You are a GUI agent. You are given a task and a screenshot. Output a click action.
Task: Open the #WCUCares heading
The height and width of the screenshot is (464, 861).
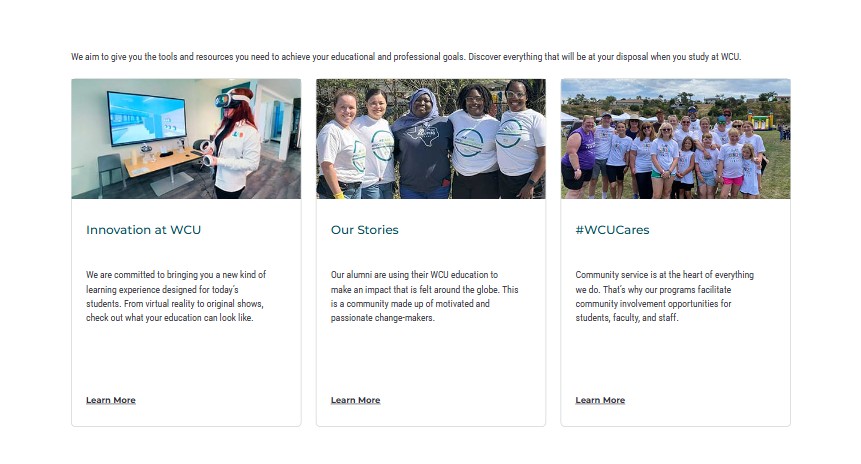tap(612, 230)
